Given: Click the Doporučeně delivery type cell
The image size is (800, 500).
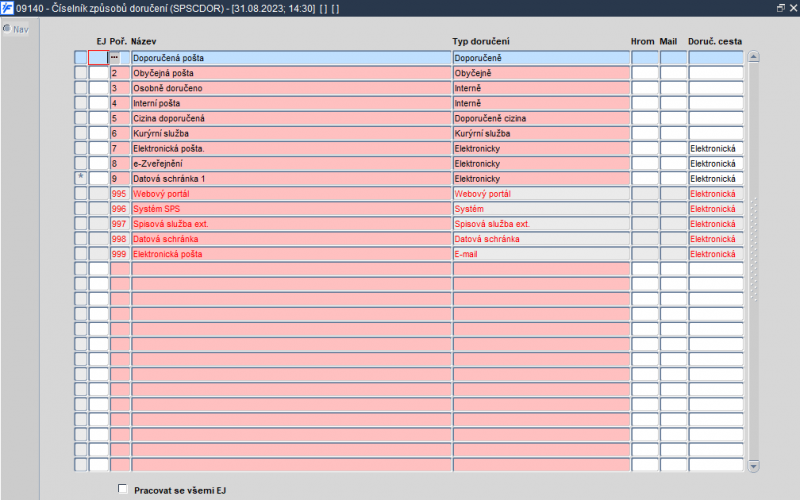Looking at the screenshot, I should click(x=541, y=58).
